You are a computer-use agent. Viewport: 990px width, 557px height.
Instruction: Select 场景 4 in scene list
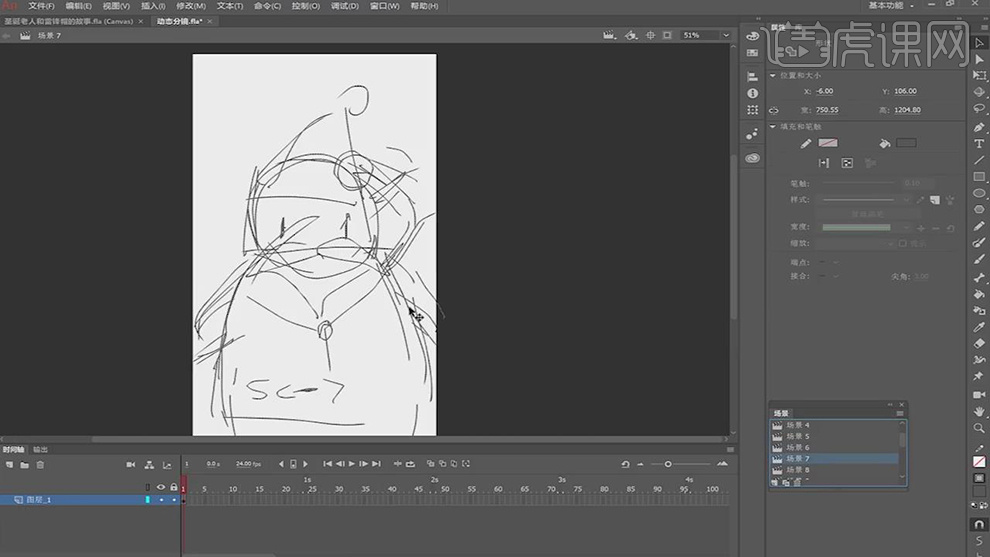(834, 425)
